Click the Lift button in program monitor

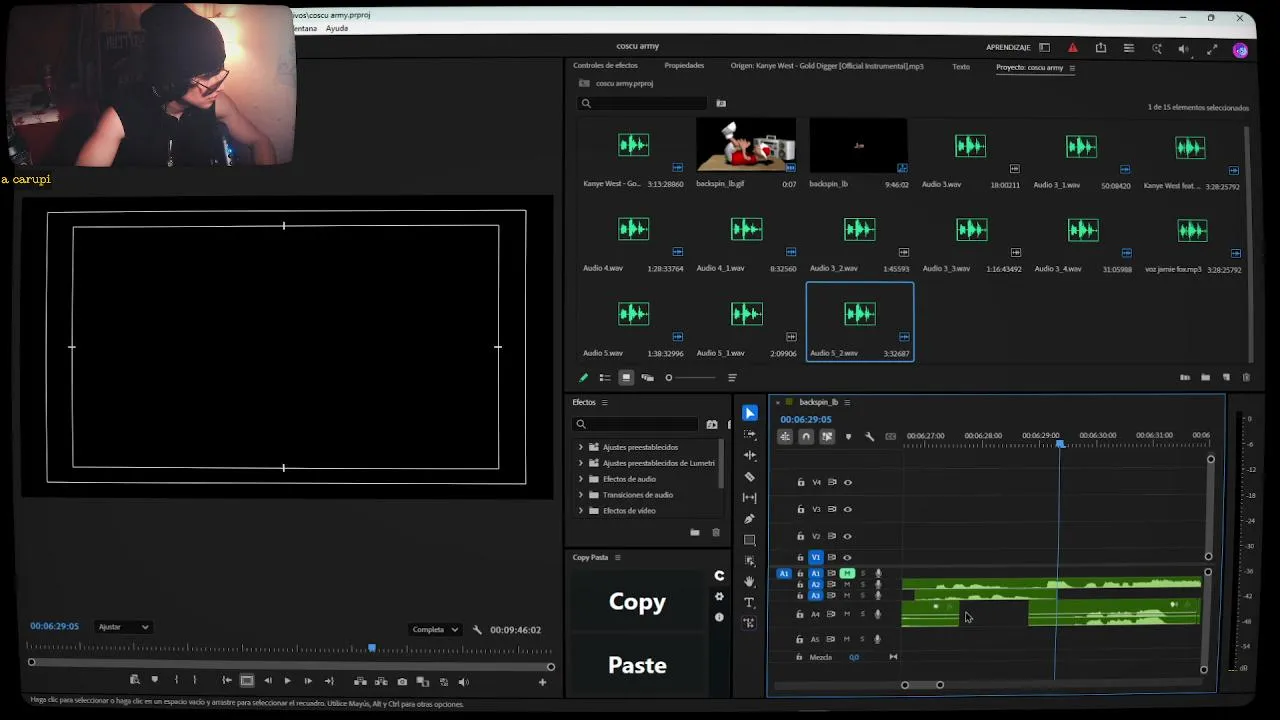point(360,681)
